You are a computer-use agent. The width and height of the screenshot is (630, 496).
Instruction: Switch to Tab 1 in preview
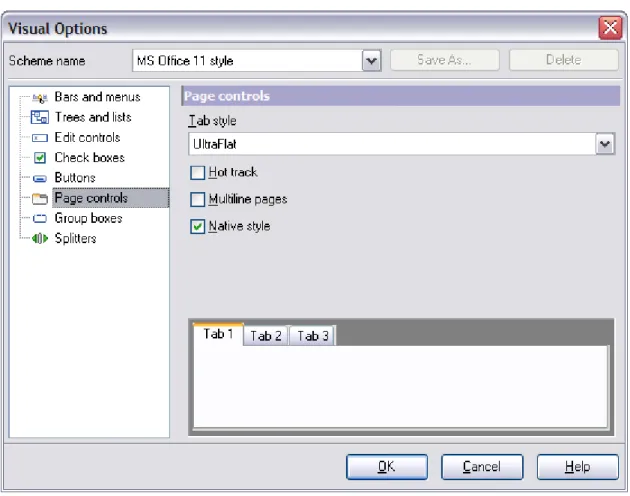pos(218,334)
